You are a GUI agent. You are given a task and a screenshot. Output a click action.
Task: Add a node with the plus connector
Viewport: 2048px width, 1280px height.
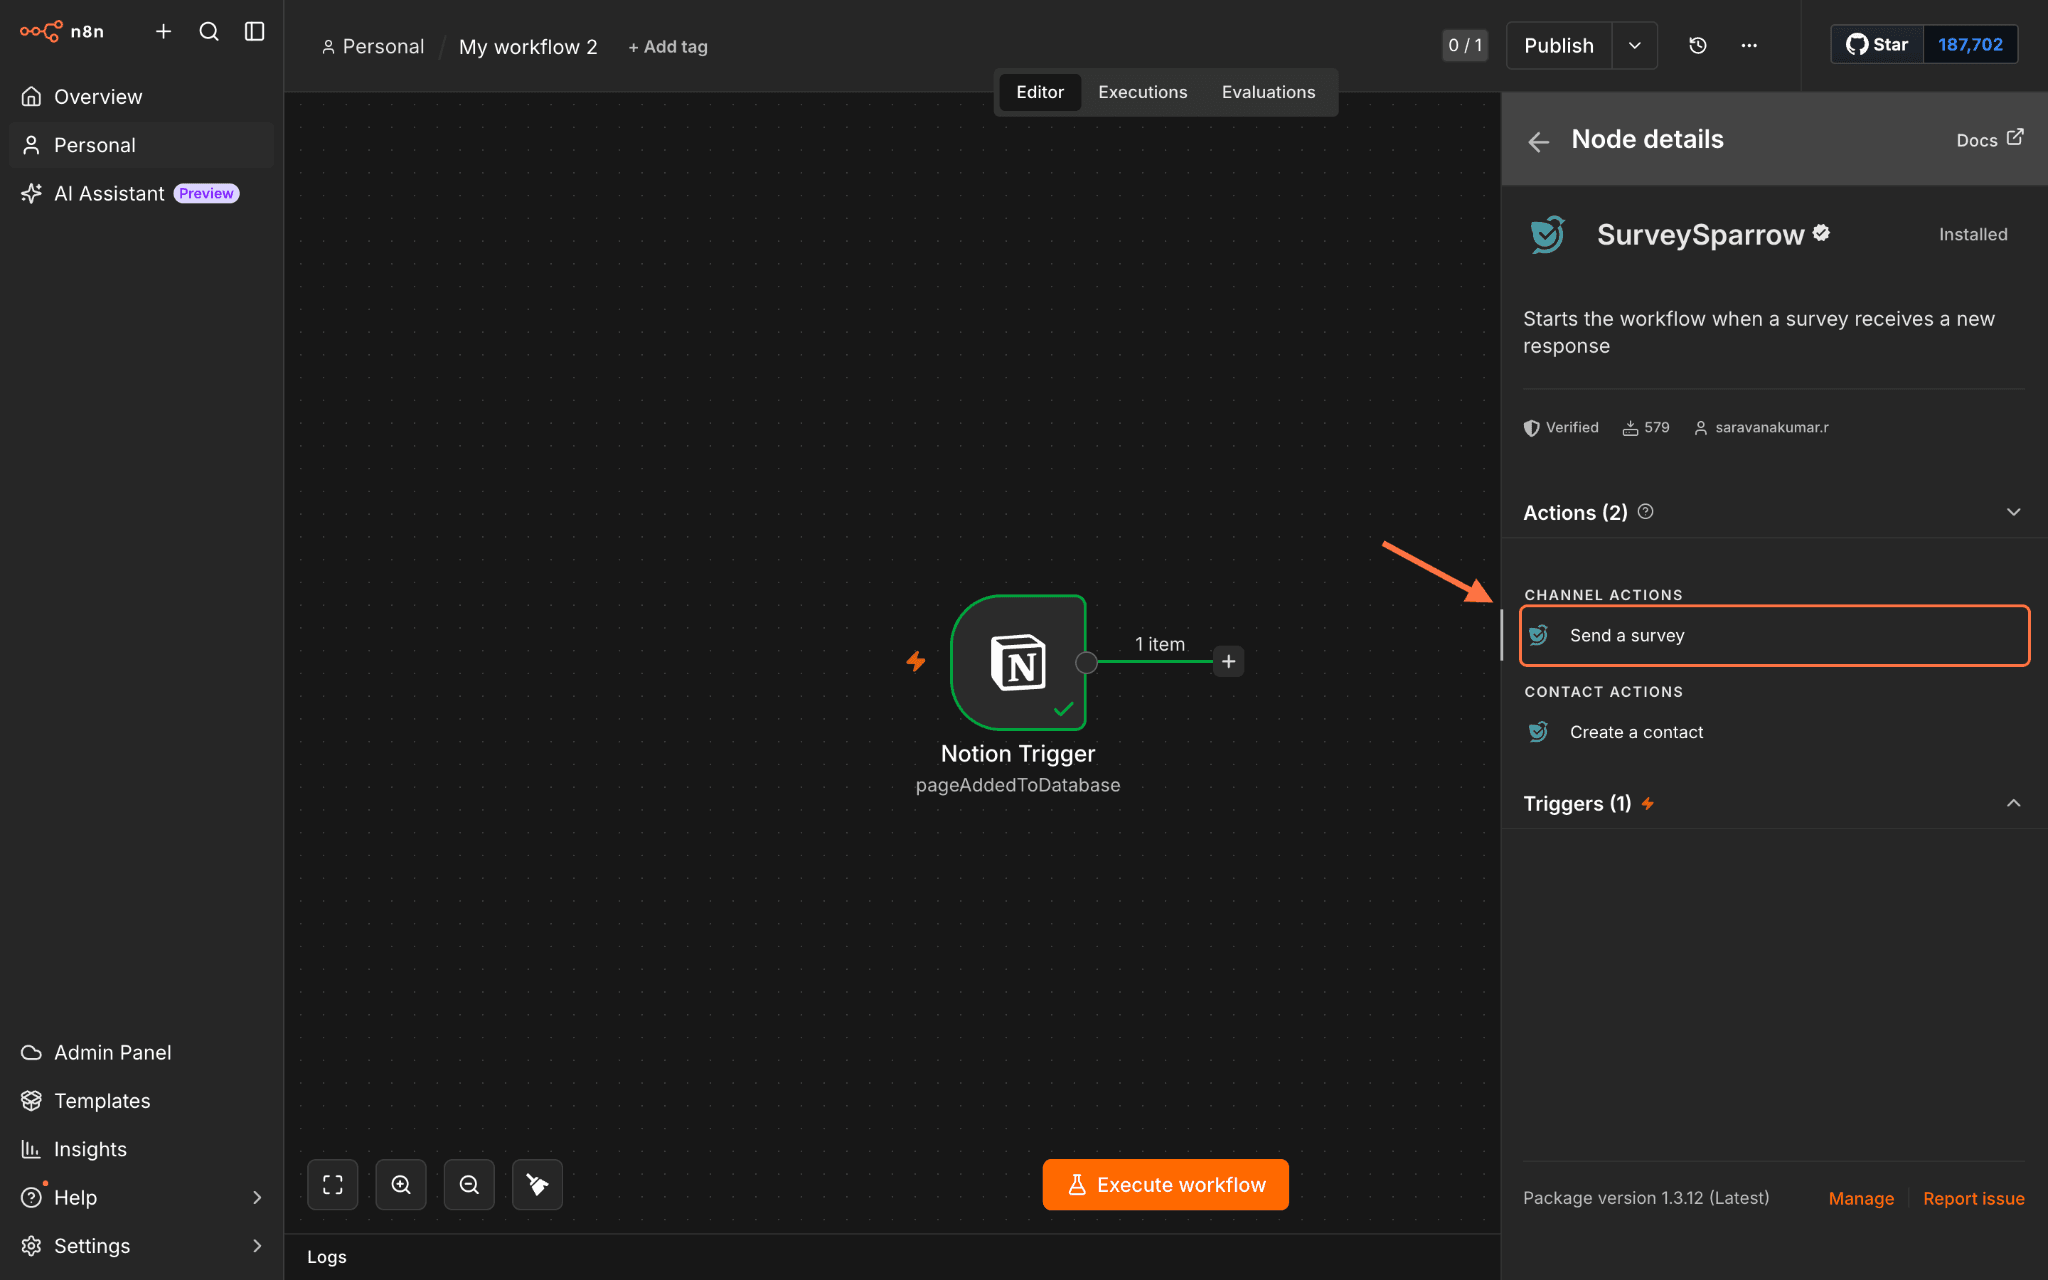1229,661
